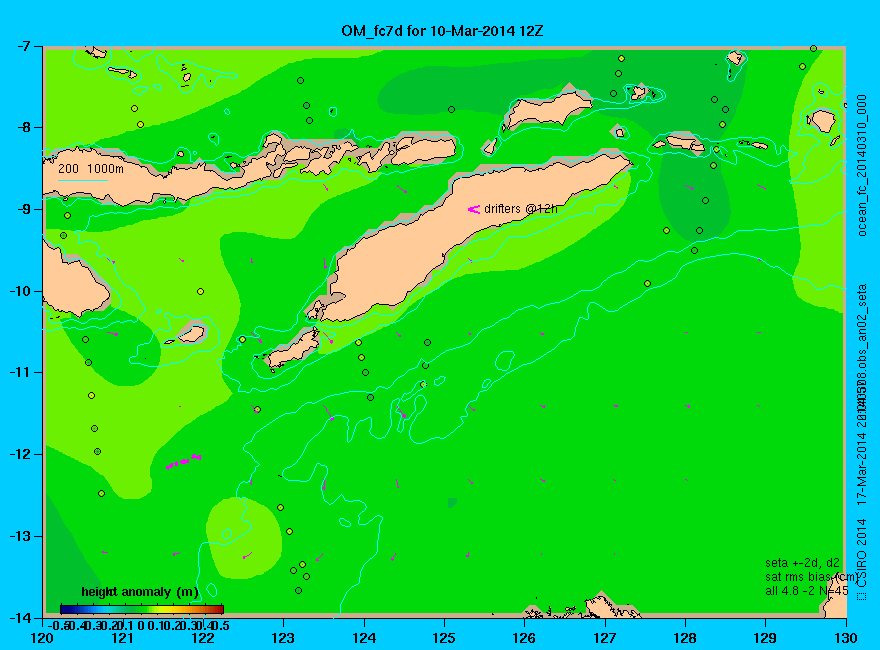
Task: Click the plot title OM_fc7d for 10-Mar-2014 12Z
Action: click(x=442, y=31)
